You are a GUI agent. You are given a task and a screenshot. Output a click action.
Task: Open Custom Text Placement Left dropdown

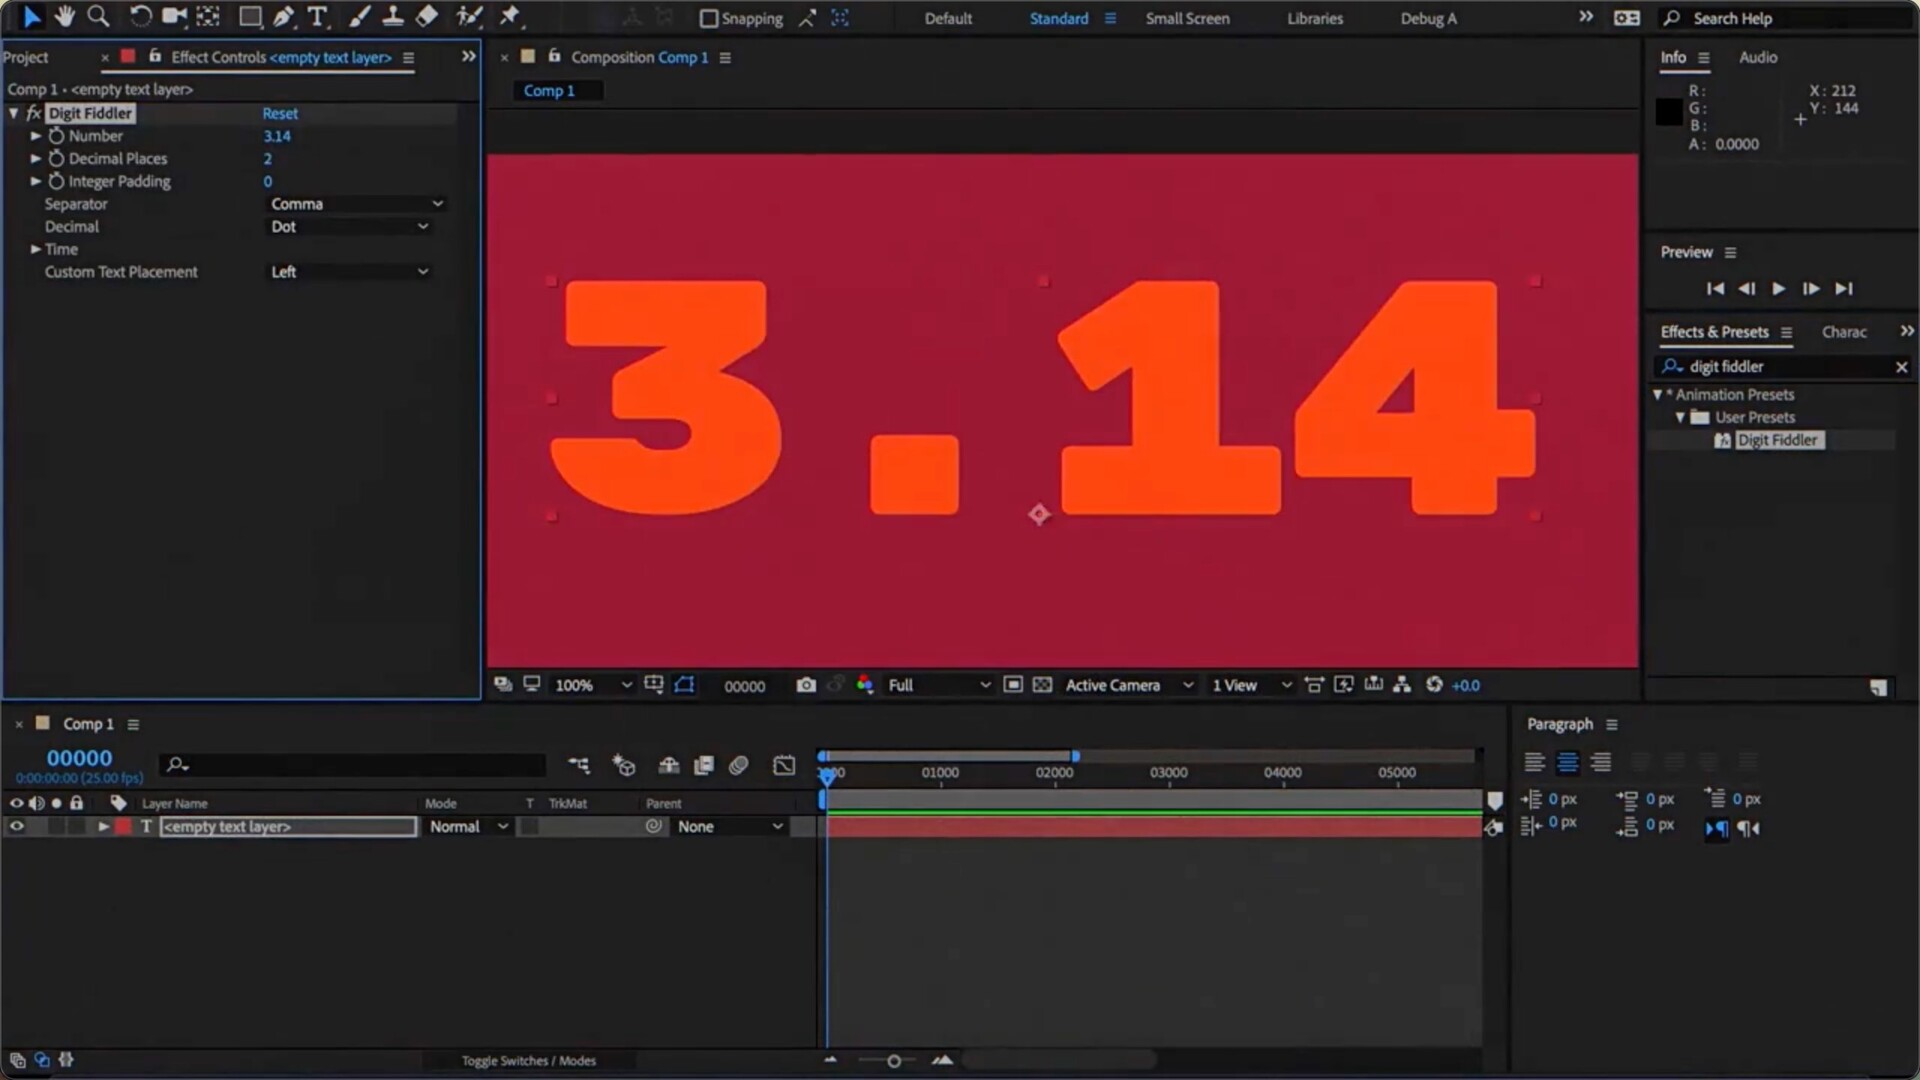349,272
